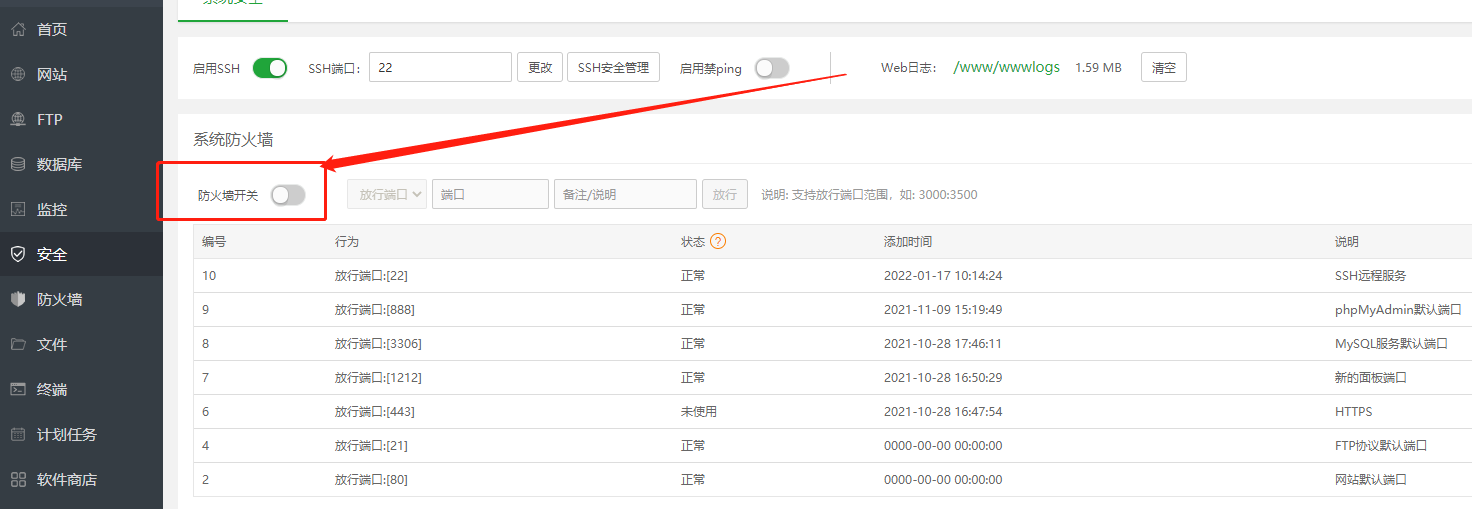
Task: Focus the 端口 input field
Action: 490,194
